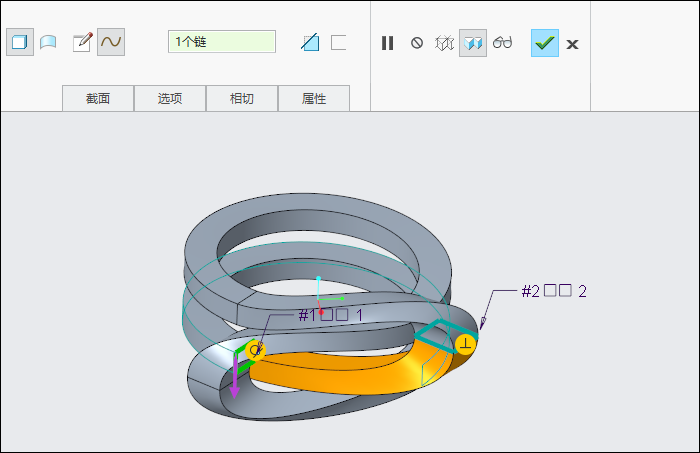Select the unattached preview icon

[444, 43]
